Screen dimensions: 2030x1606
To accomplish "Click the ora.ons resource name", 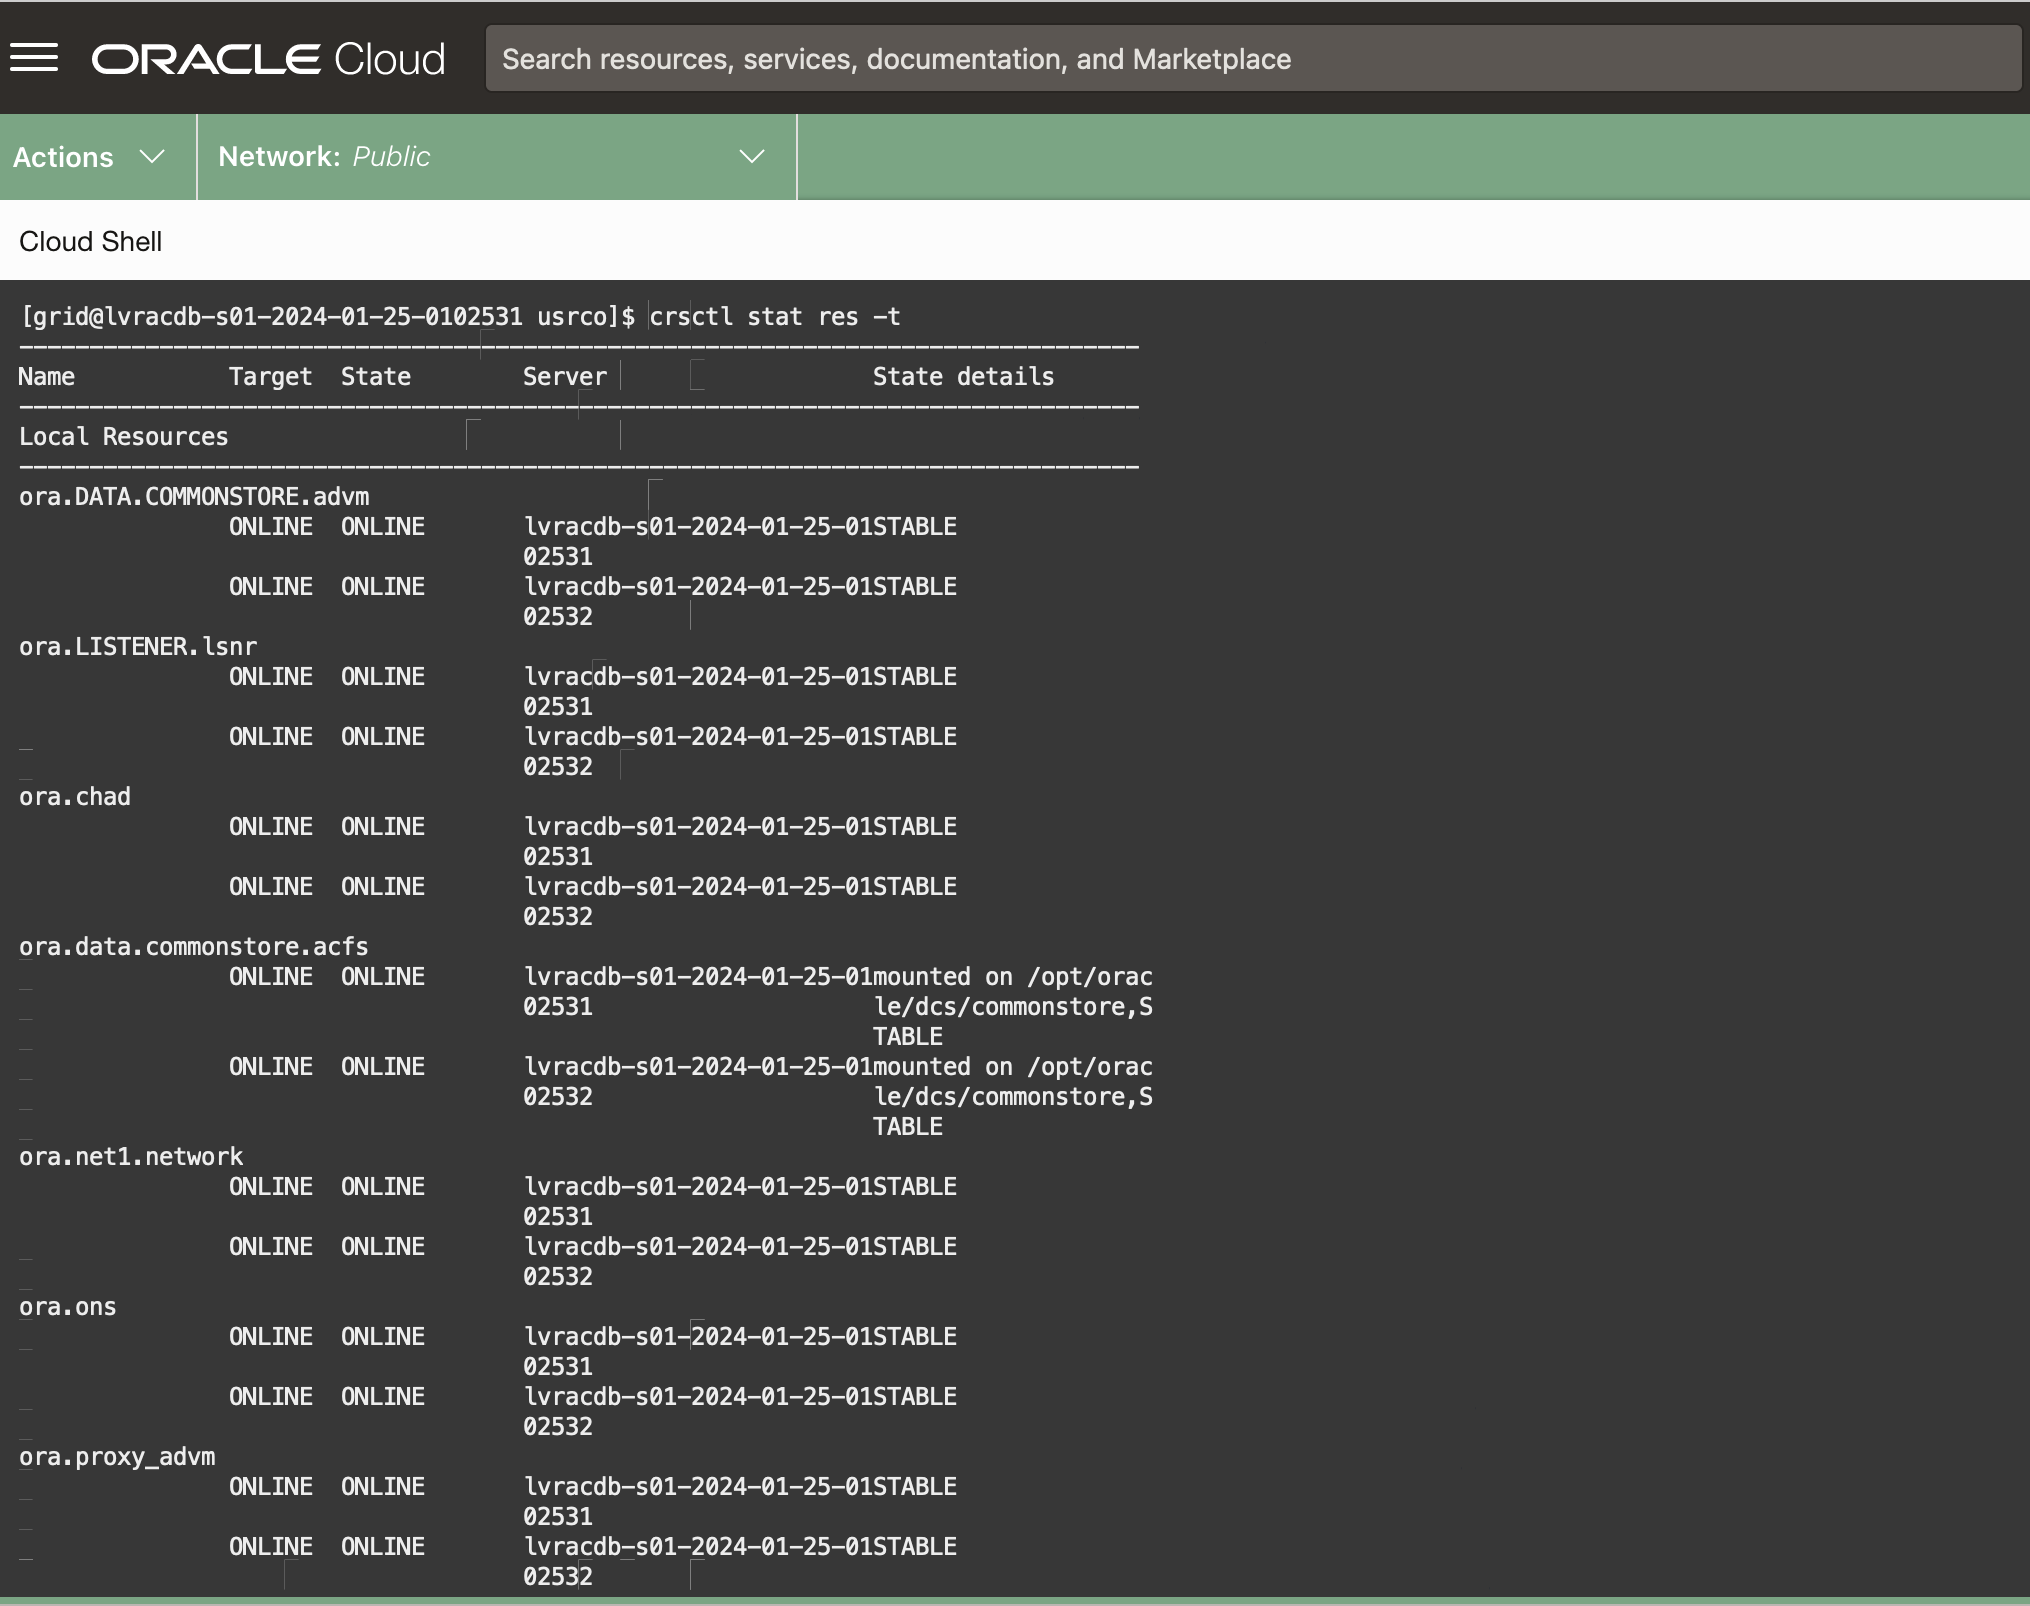I will (x=67, y=1307).
